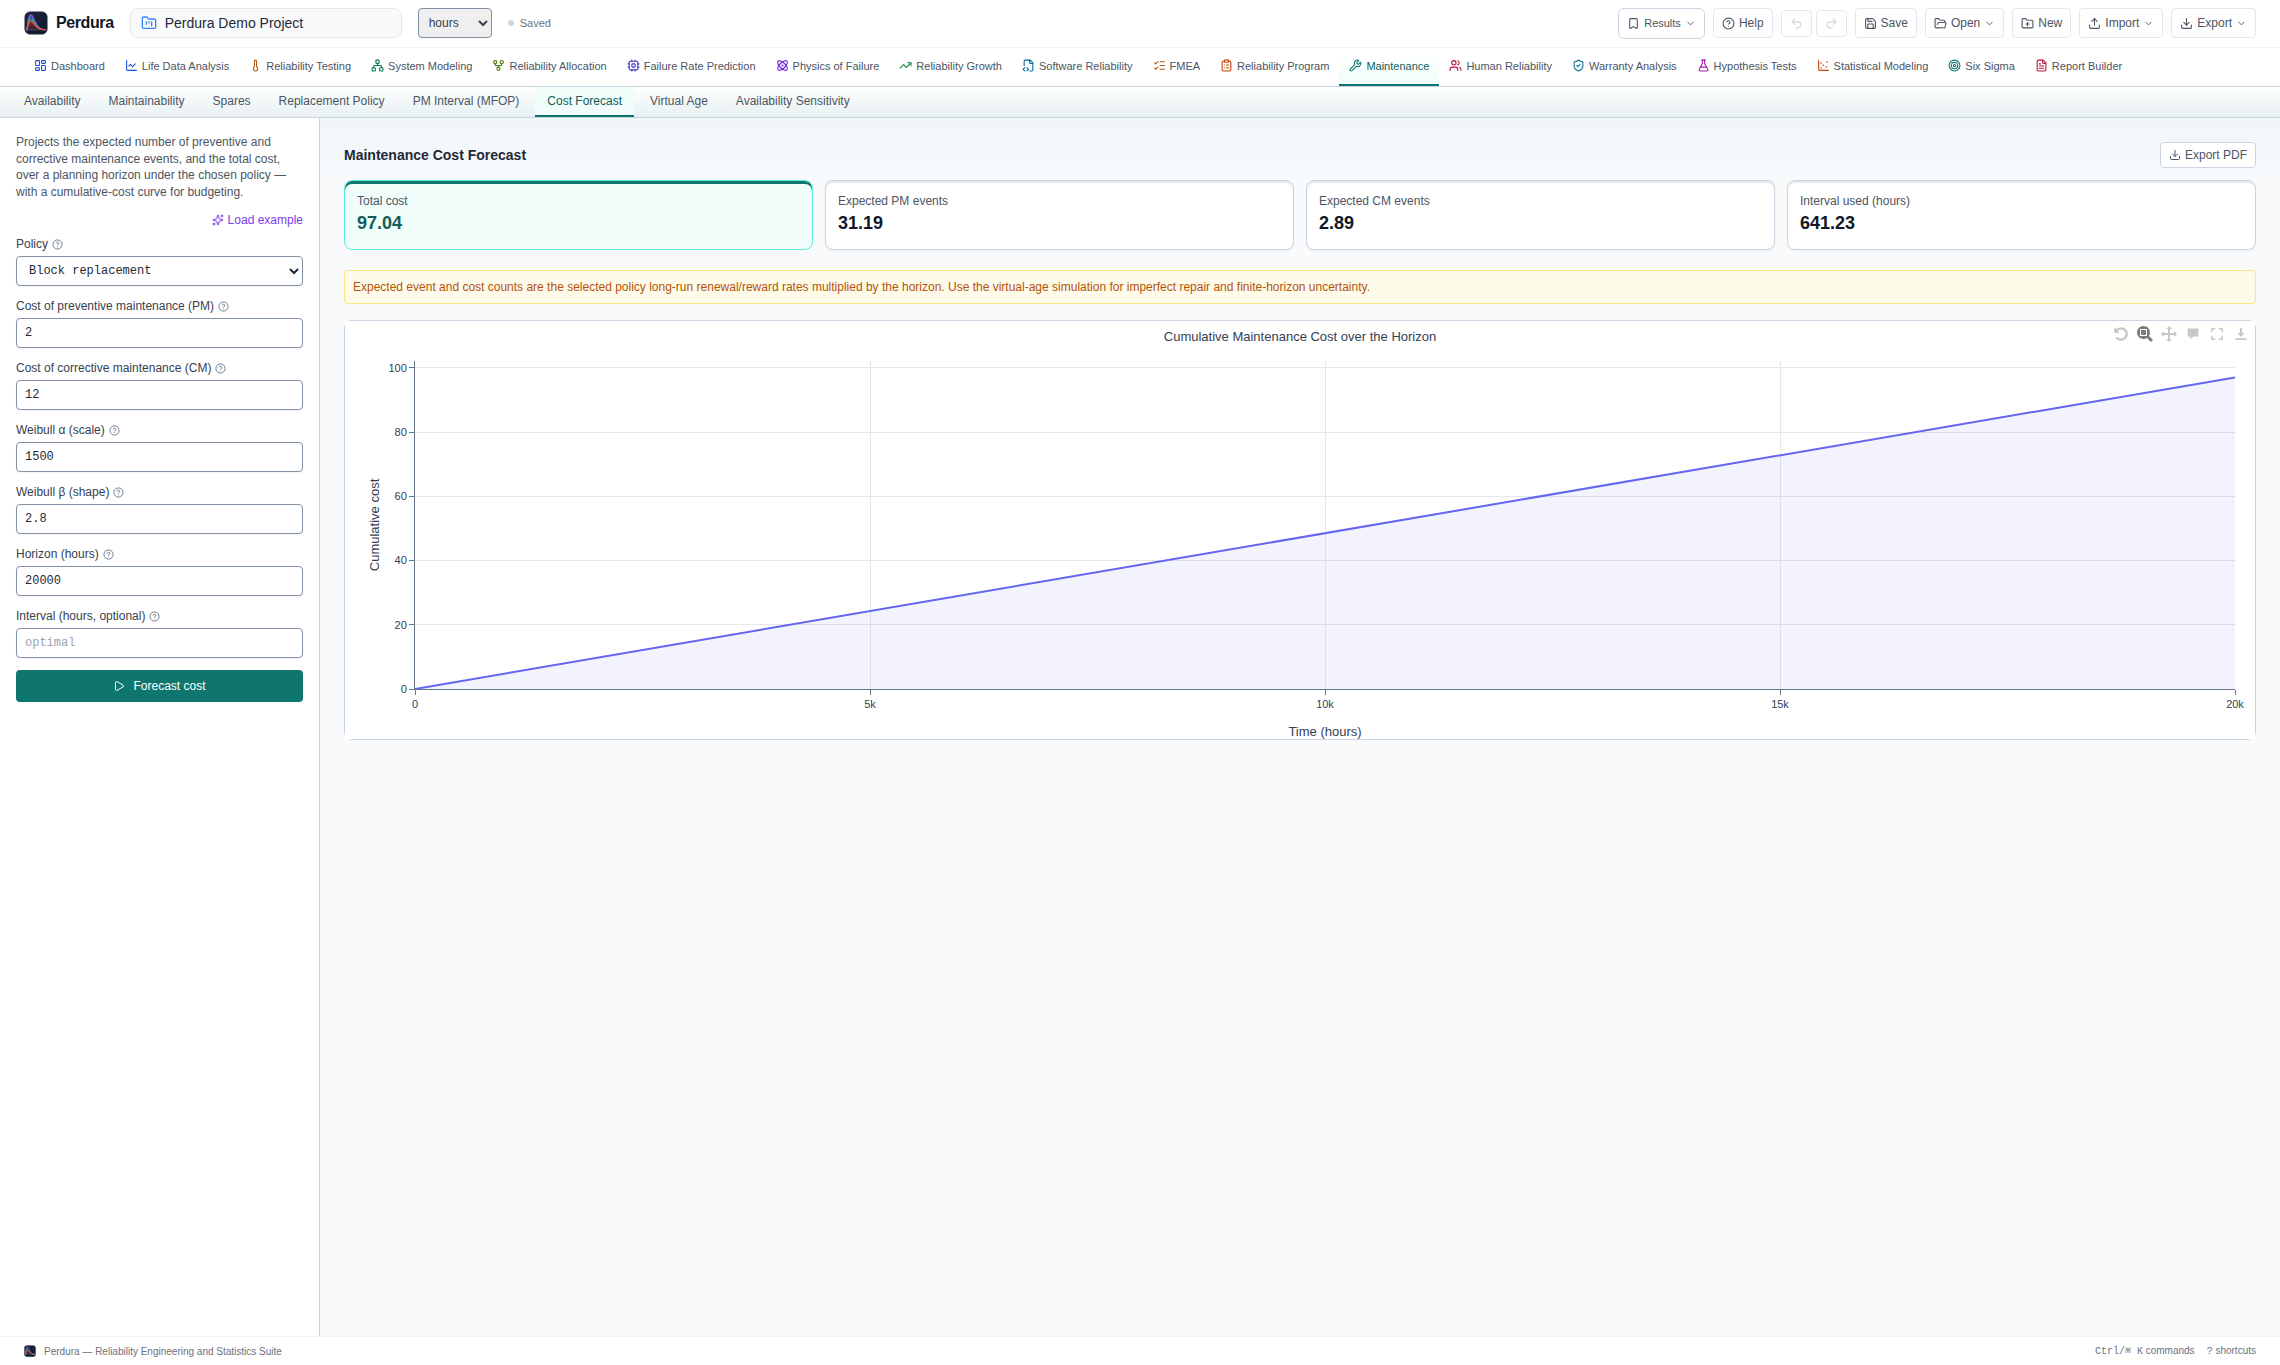Run the Forecast cost button

(159, 686)
